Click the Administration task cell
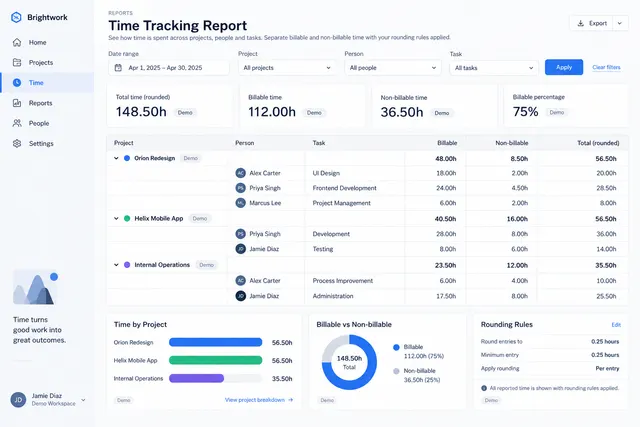The image size is (640, 427). pos(333,296)
